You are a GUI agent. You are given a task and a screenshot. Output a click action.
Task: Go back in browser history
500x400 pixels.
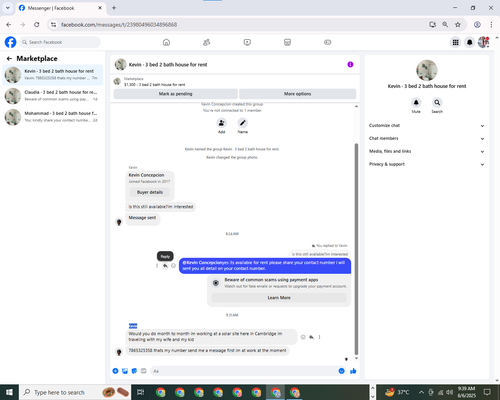click(9, 24)
